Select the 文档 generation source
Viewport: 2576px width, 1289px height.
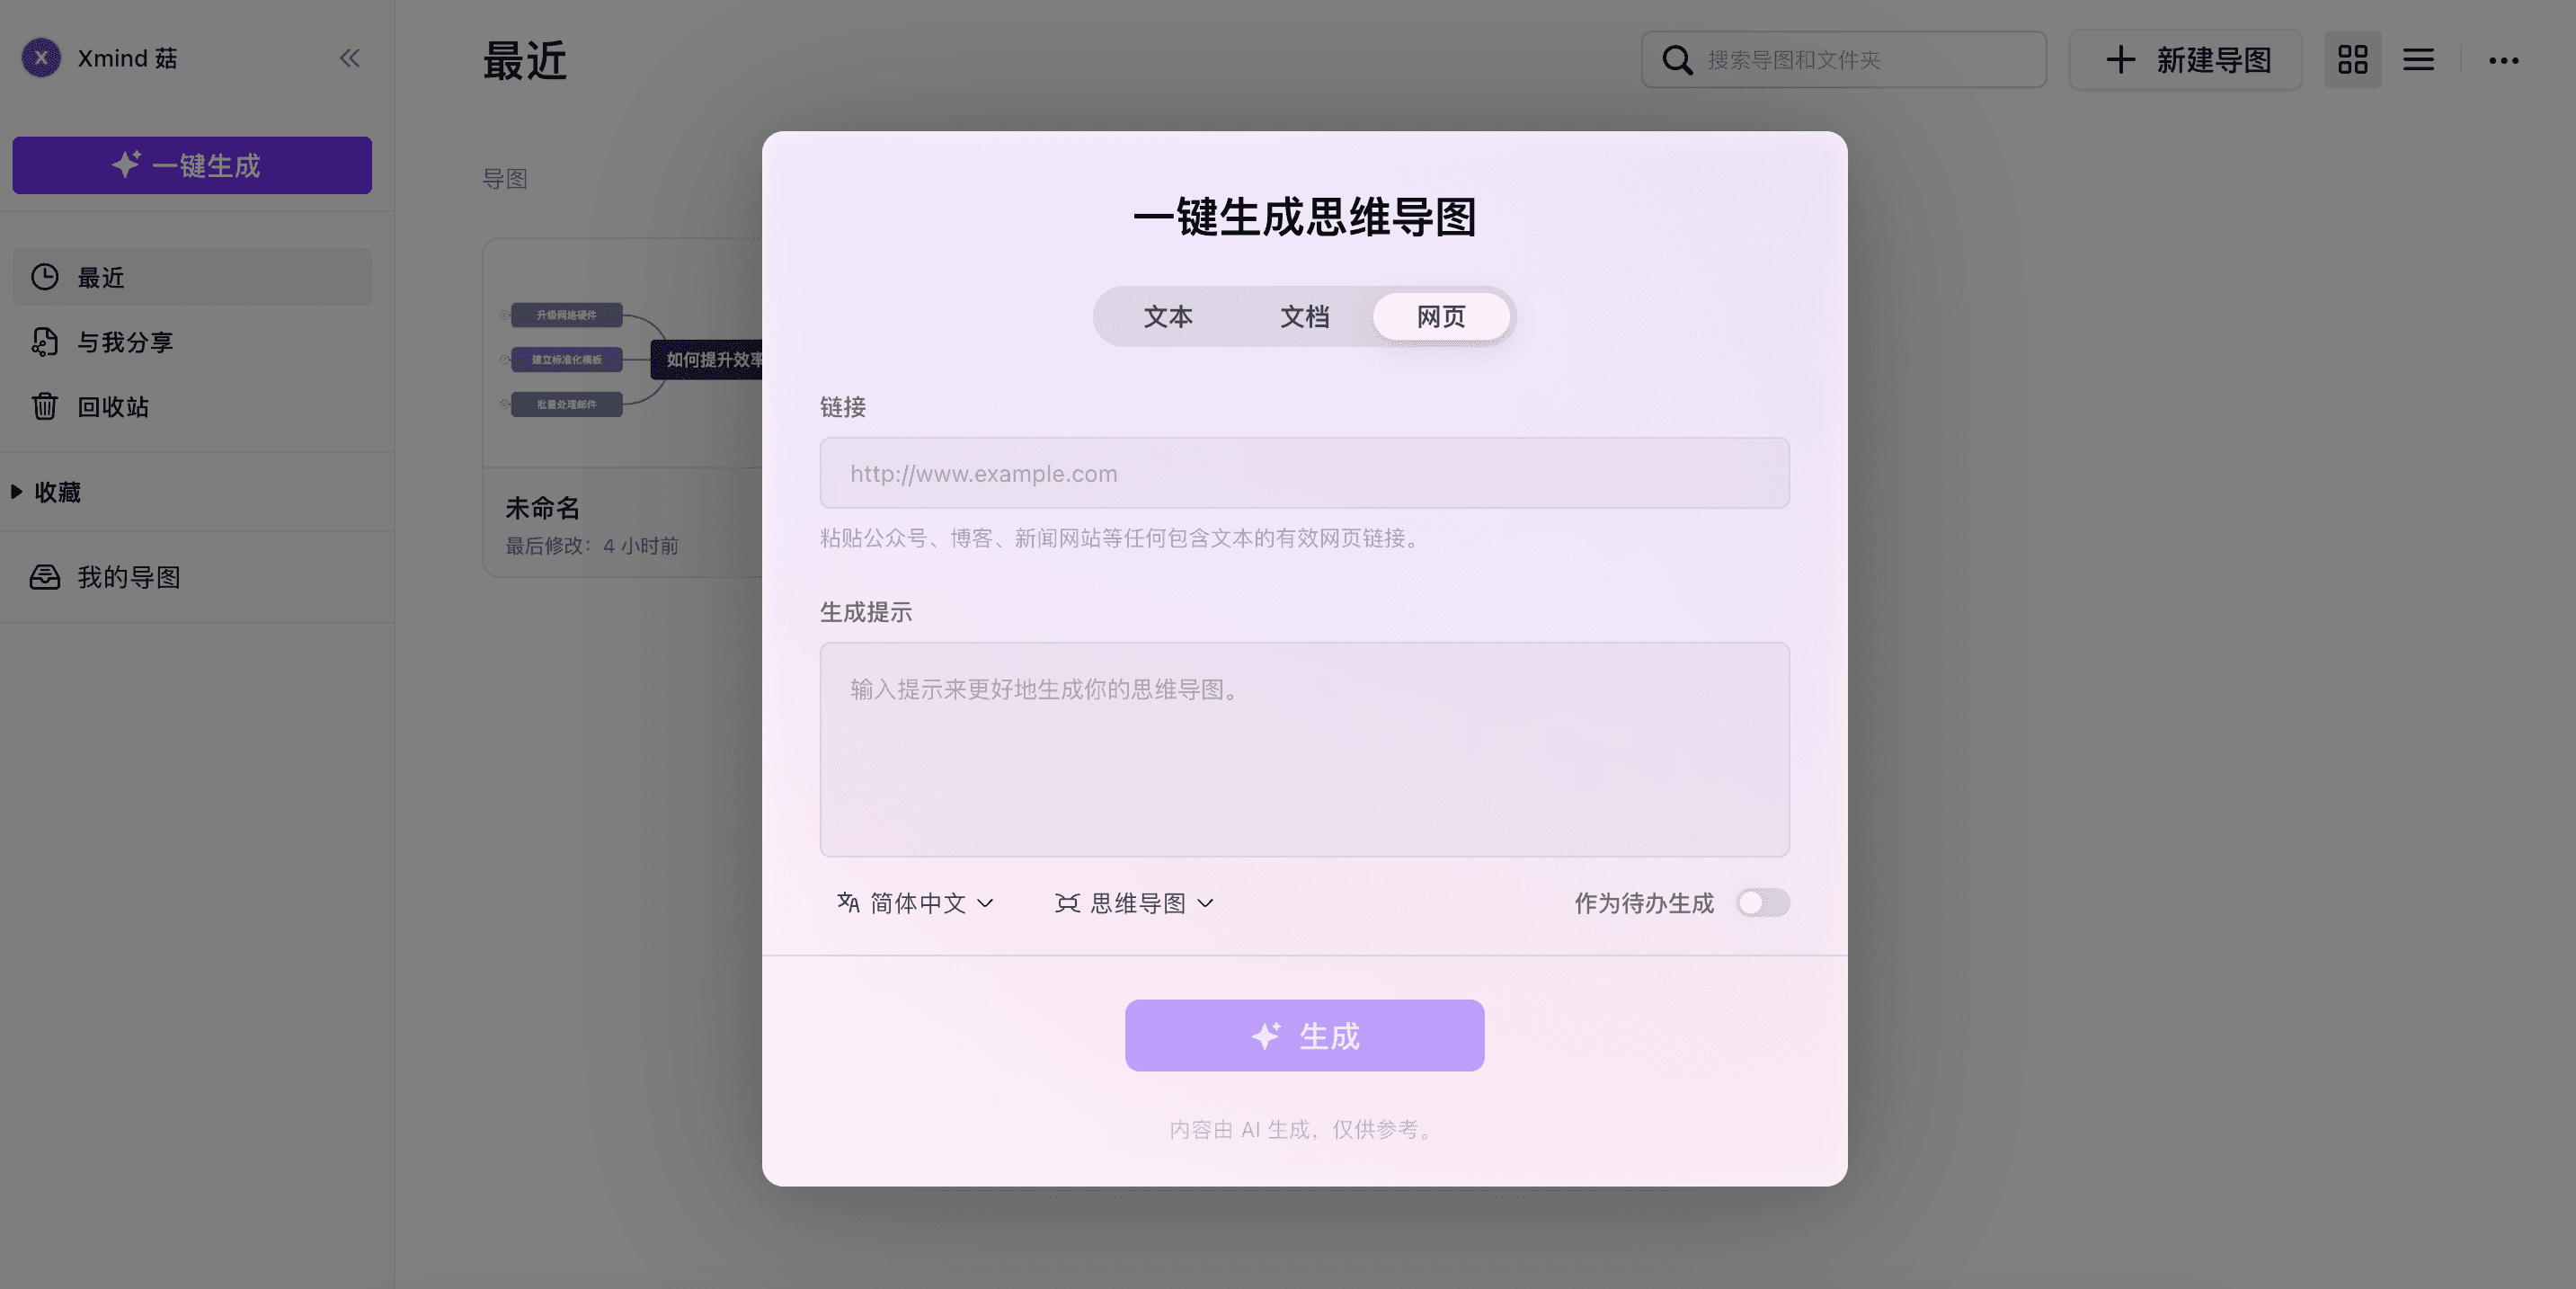pos(1303,316)
